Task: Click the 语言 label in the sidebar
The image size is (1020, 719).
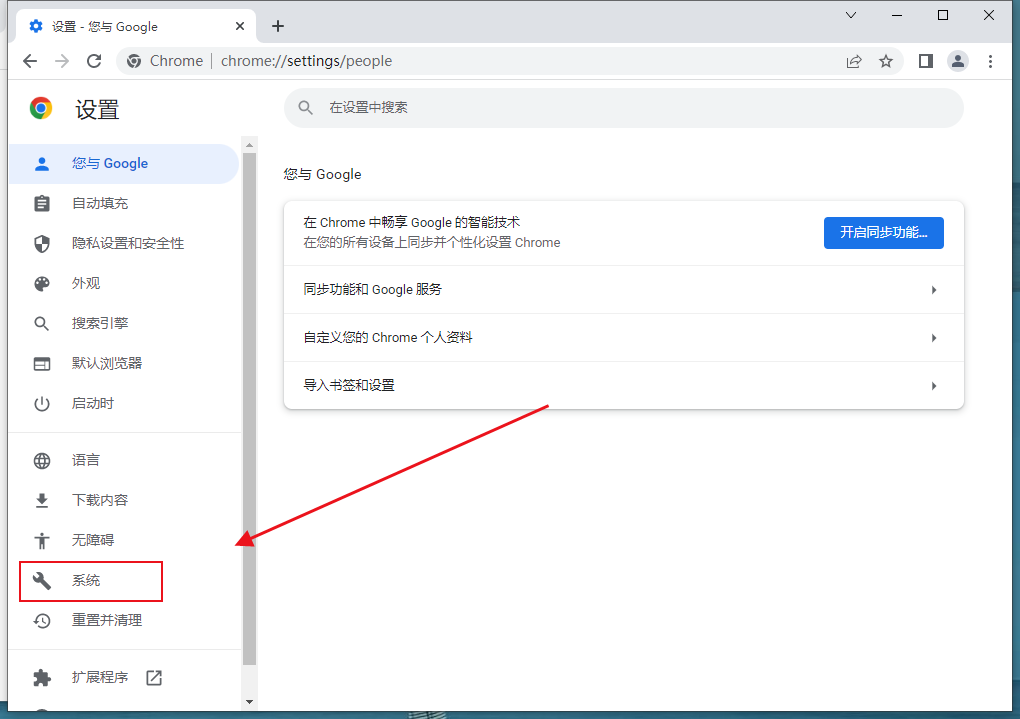Action: tap(86, 461)
